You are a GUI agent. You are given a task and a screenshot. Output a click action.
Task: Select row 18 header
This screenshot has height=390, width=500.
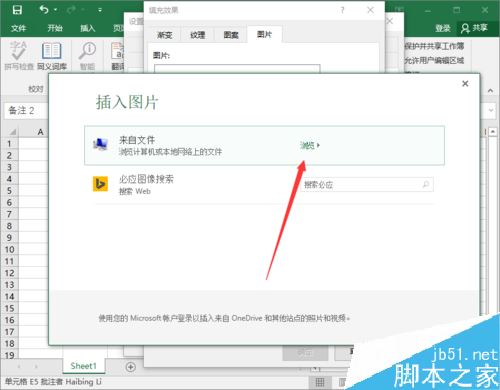coord(9,343)
